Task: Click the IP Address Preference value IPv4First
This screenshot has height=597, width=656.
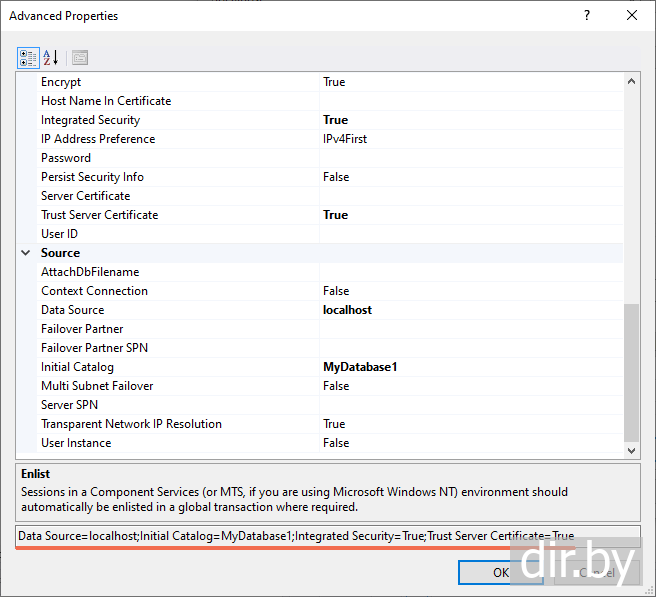Action: 470,139
